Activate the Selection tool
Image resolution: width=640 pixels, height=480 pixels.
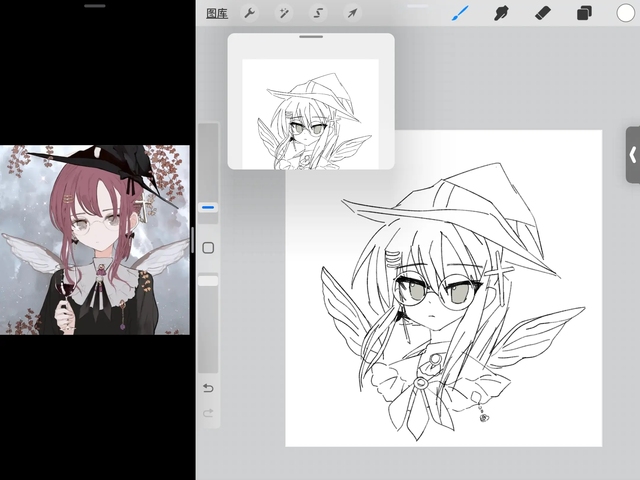tap(318, 13)
